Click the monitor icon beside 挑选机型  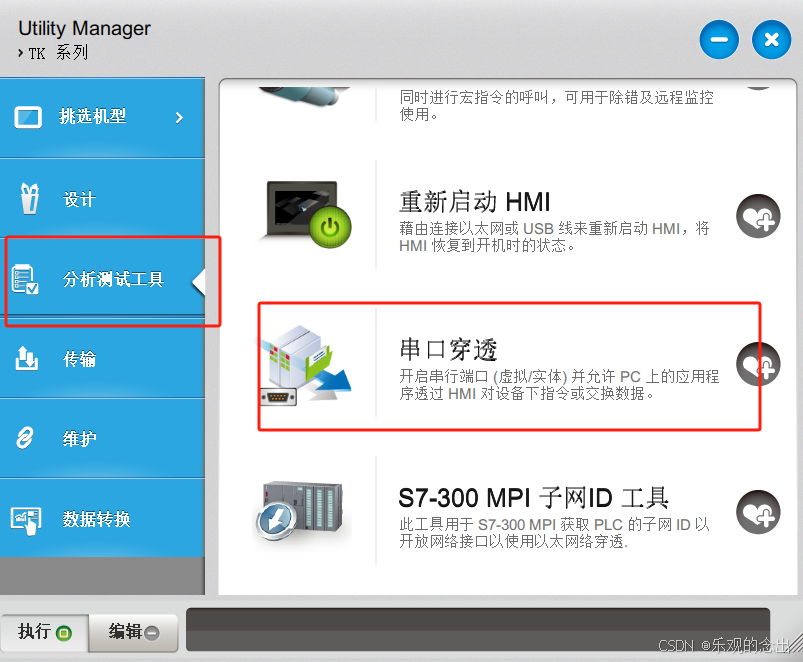(28, 117)
